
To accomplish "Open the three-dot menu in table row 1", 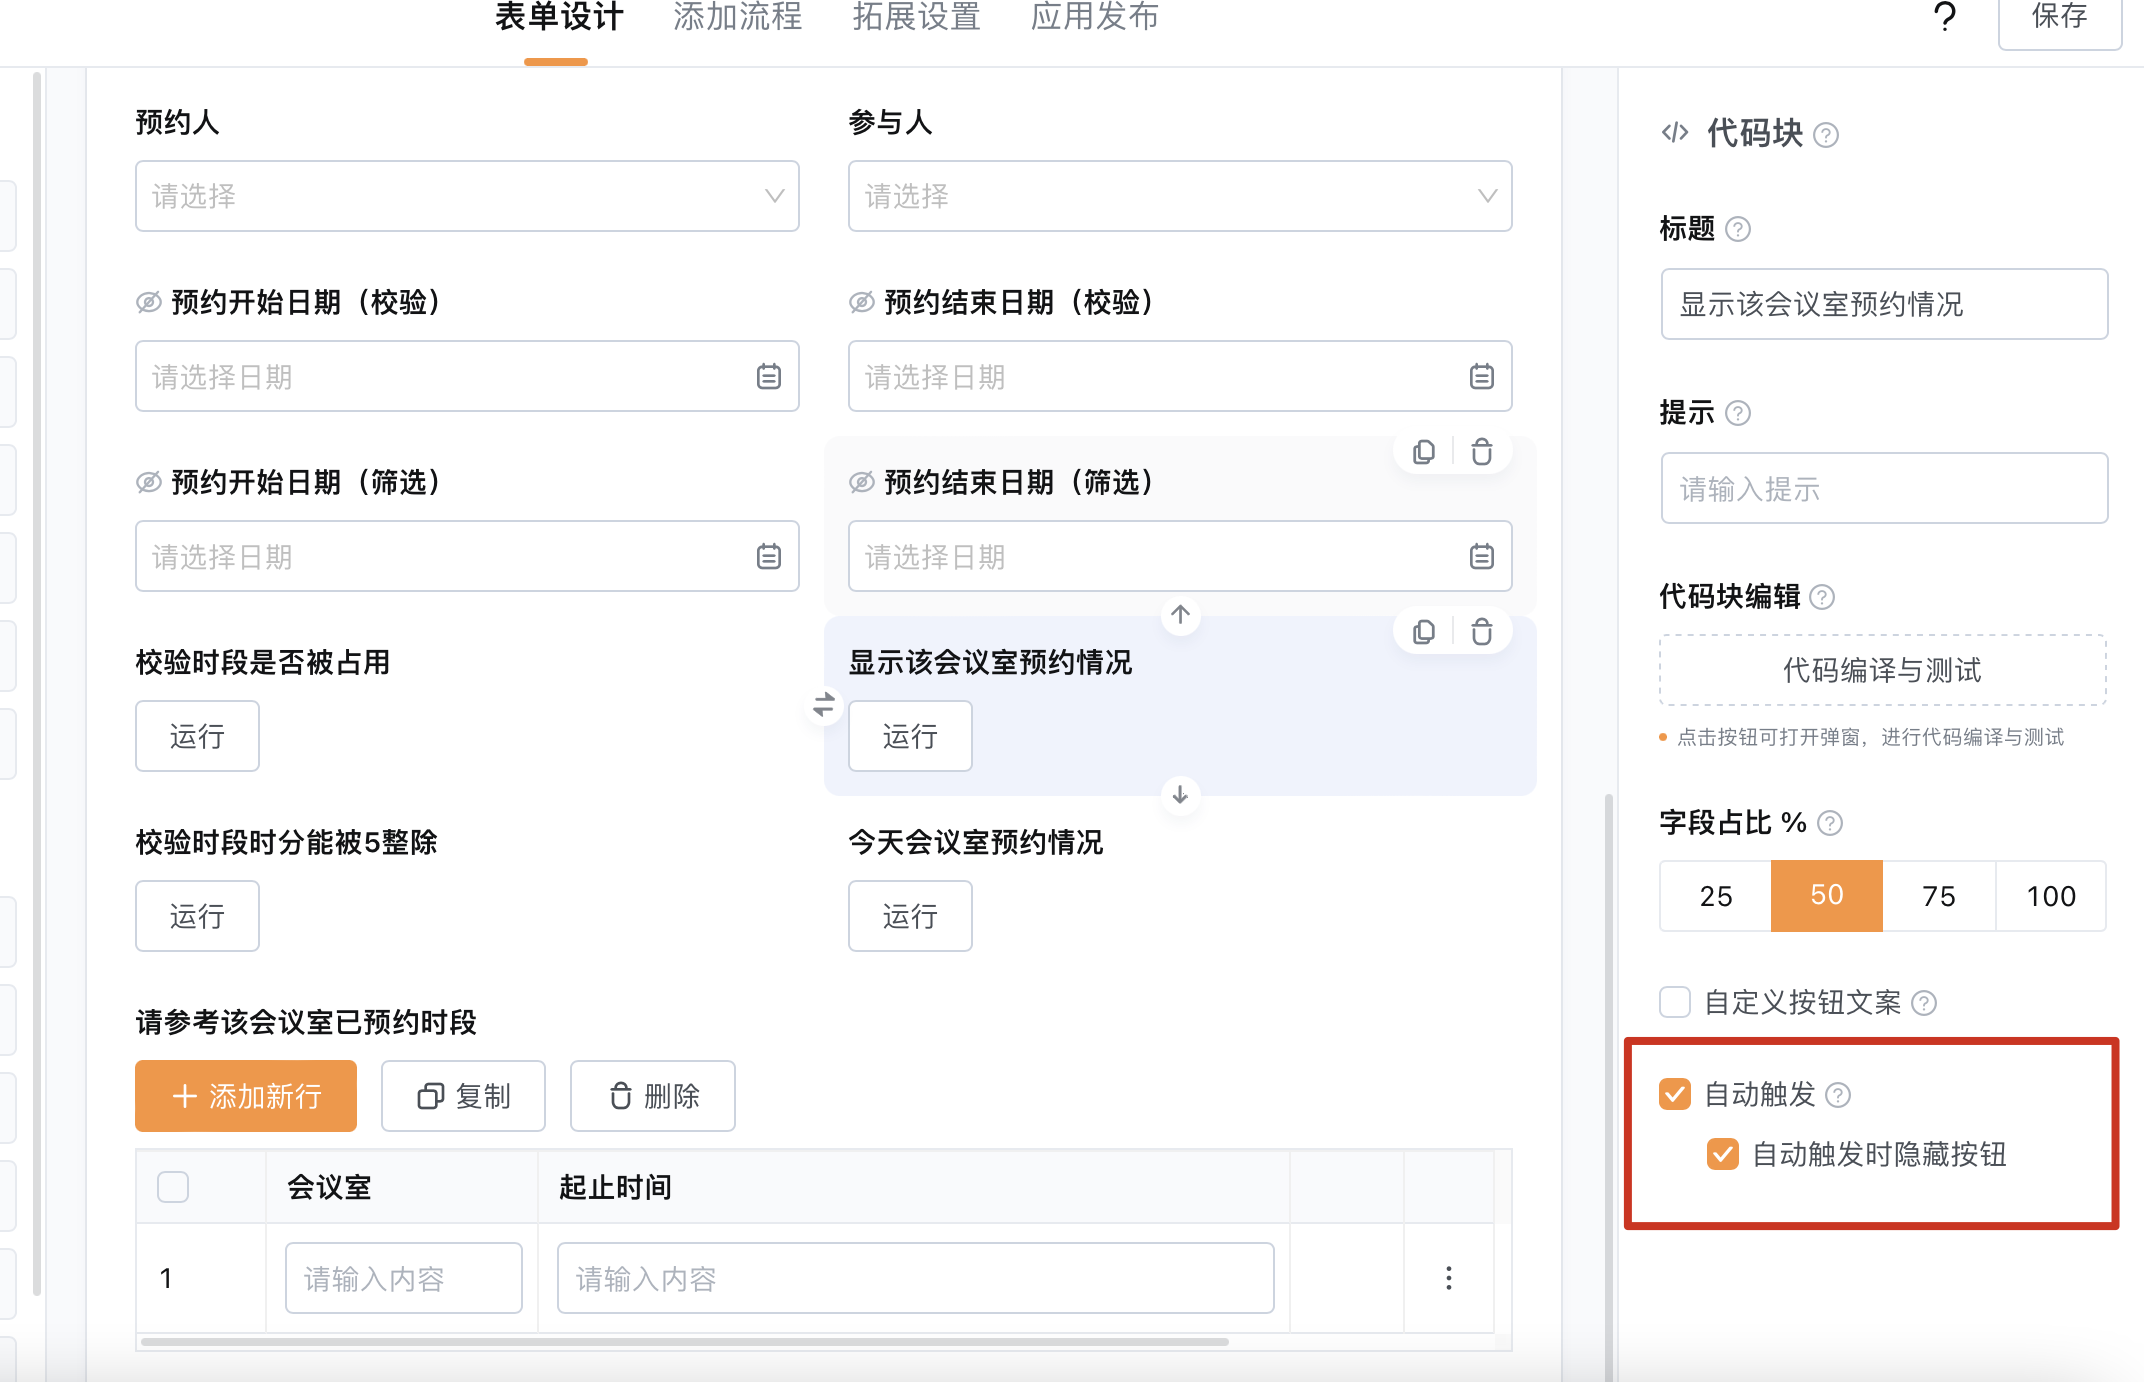I will coord(1449,1278).
